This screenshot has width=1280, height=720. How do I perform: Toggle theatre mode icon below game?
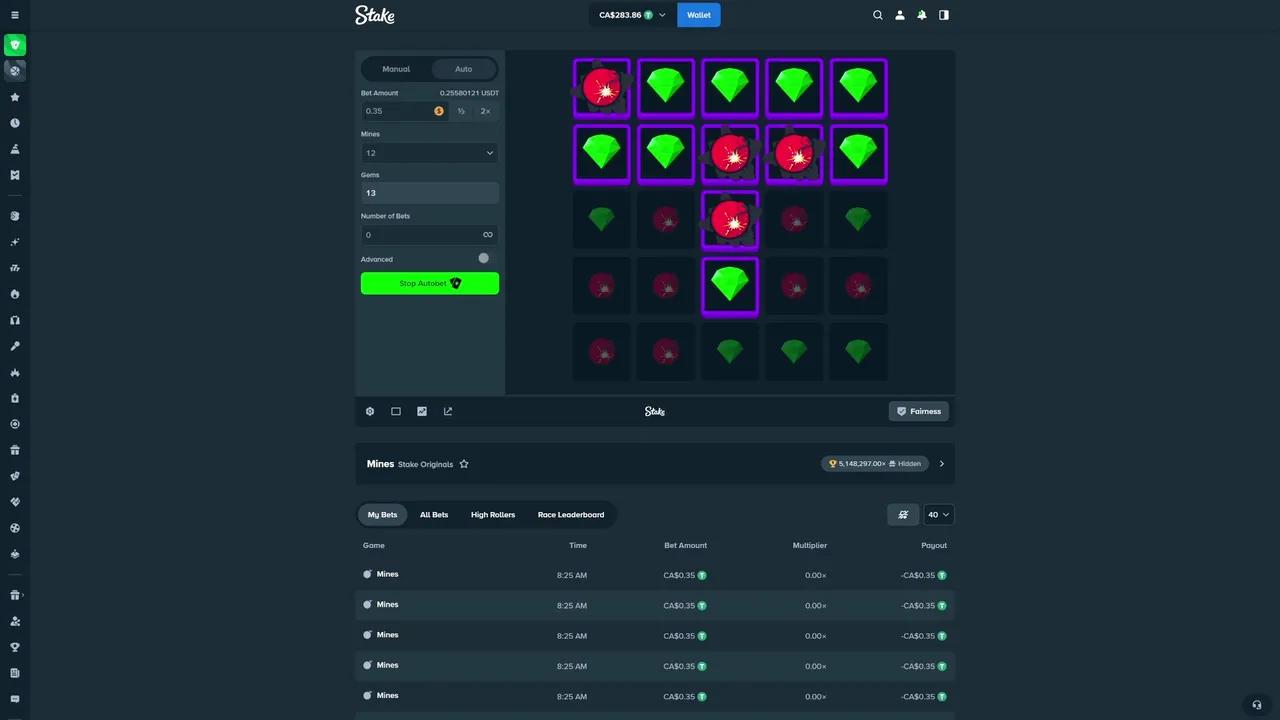(396, 411)
